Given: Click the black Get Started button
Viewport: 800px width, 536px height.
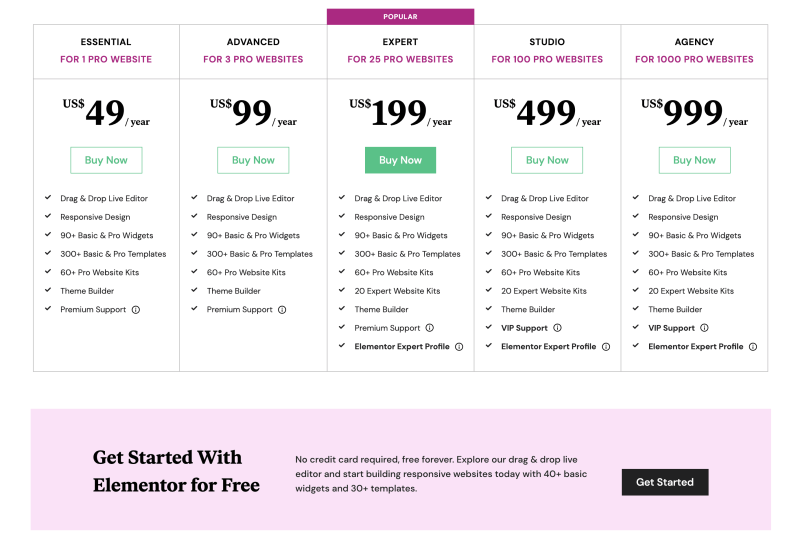Looking at the screenshot, I should click(665, 482).
